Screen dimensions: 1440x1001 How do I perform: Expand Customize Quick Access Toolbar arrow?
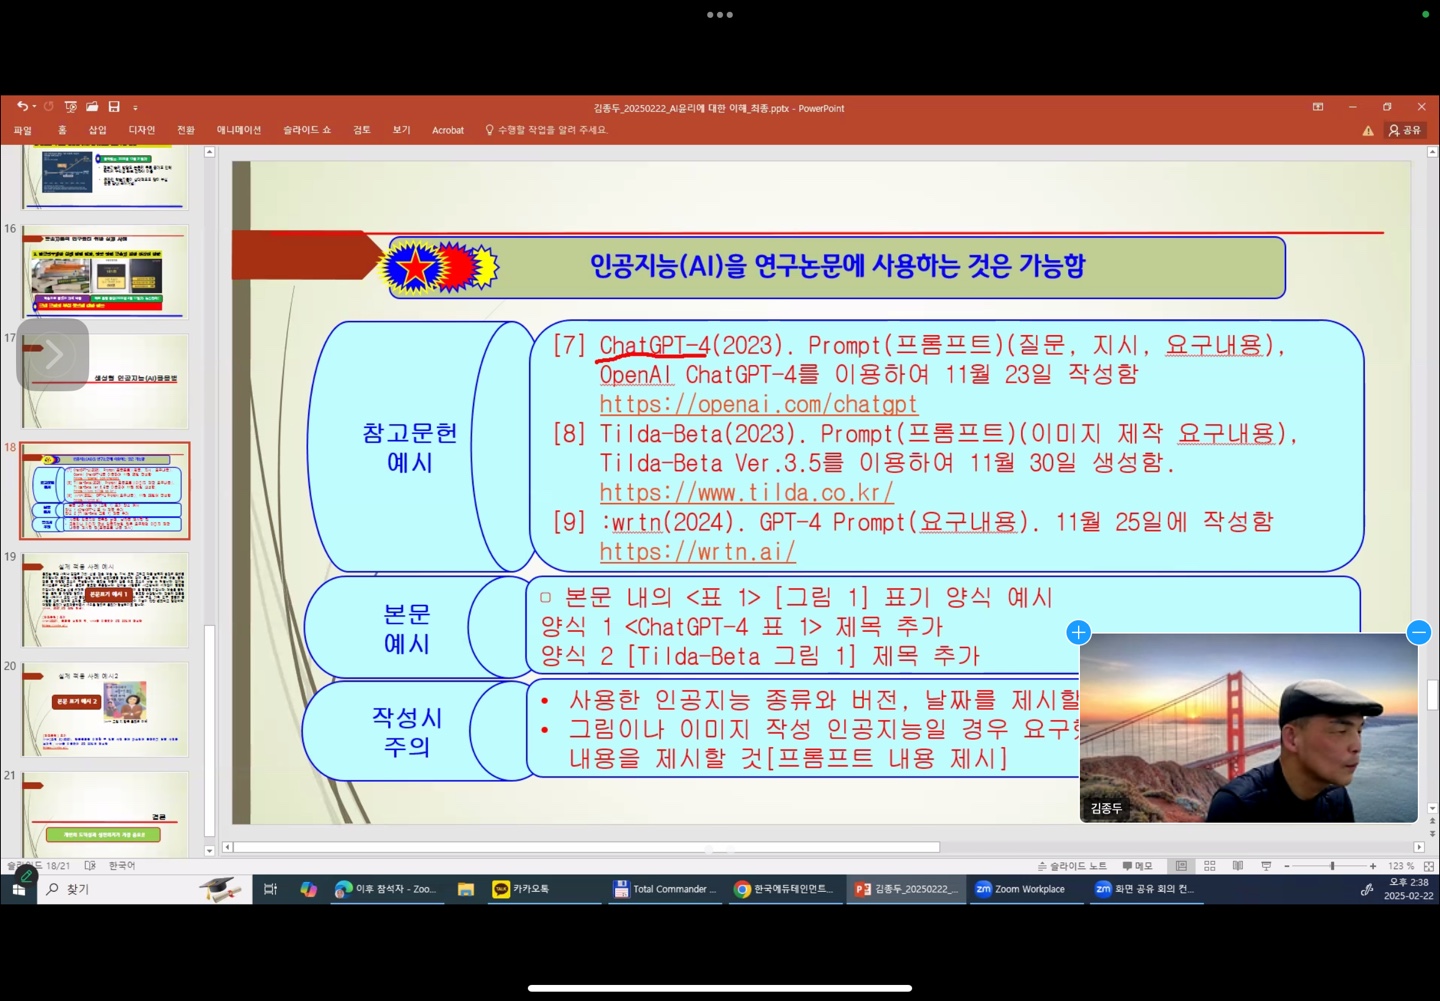point(135,108)
